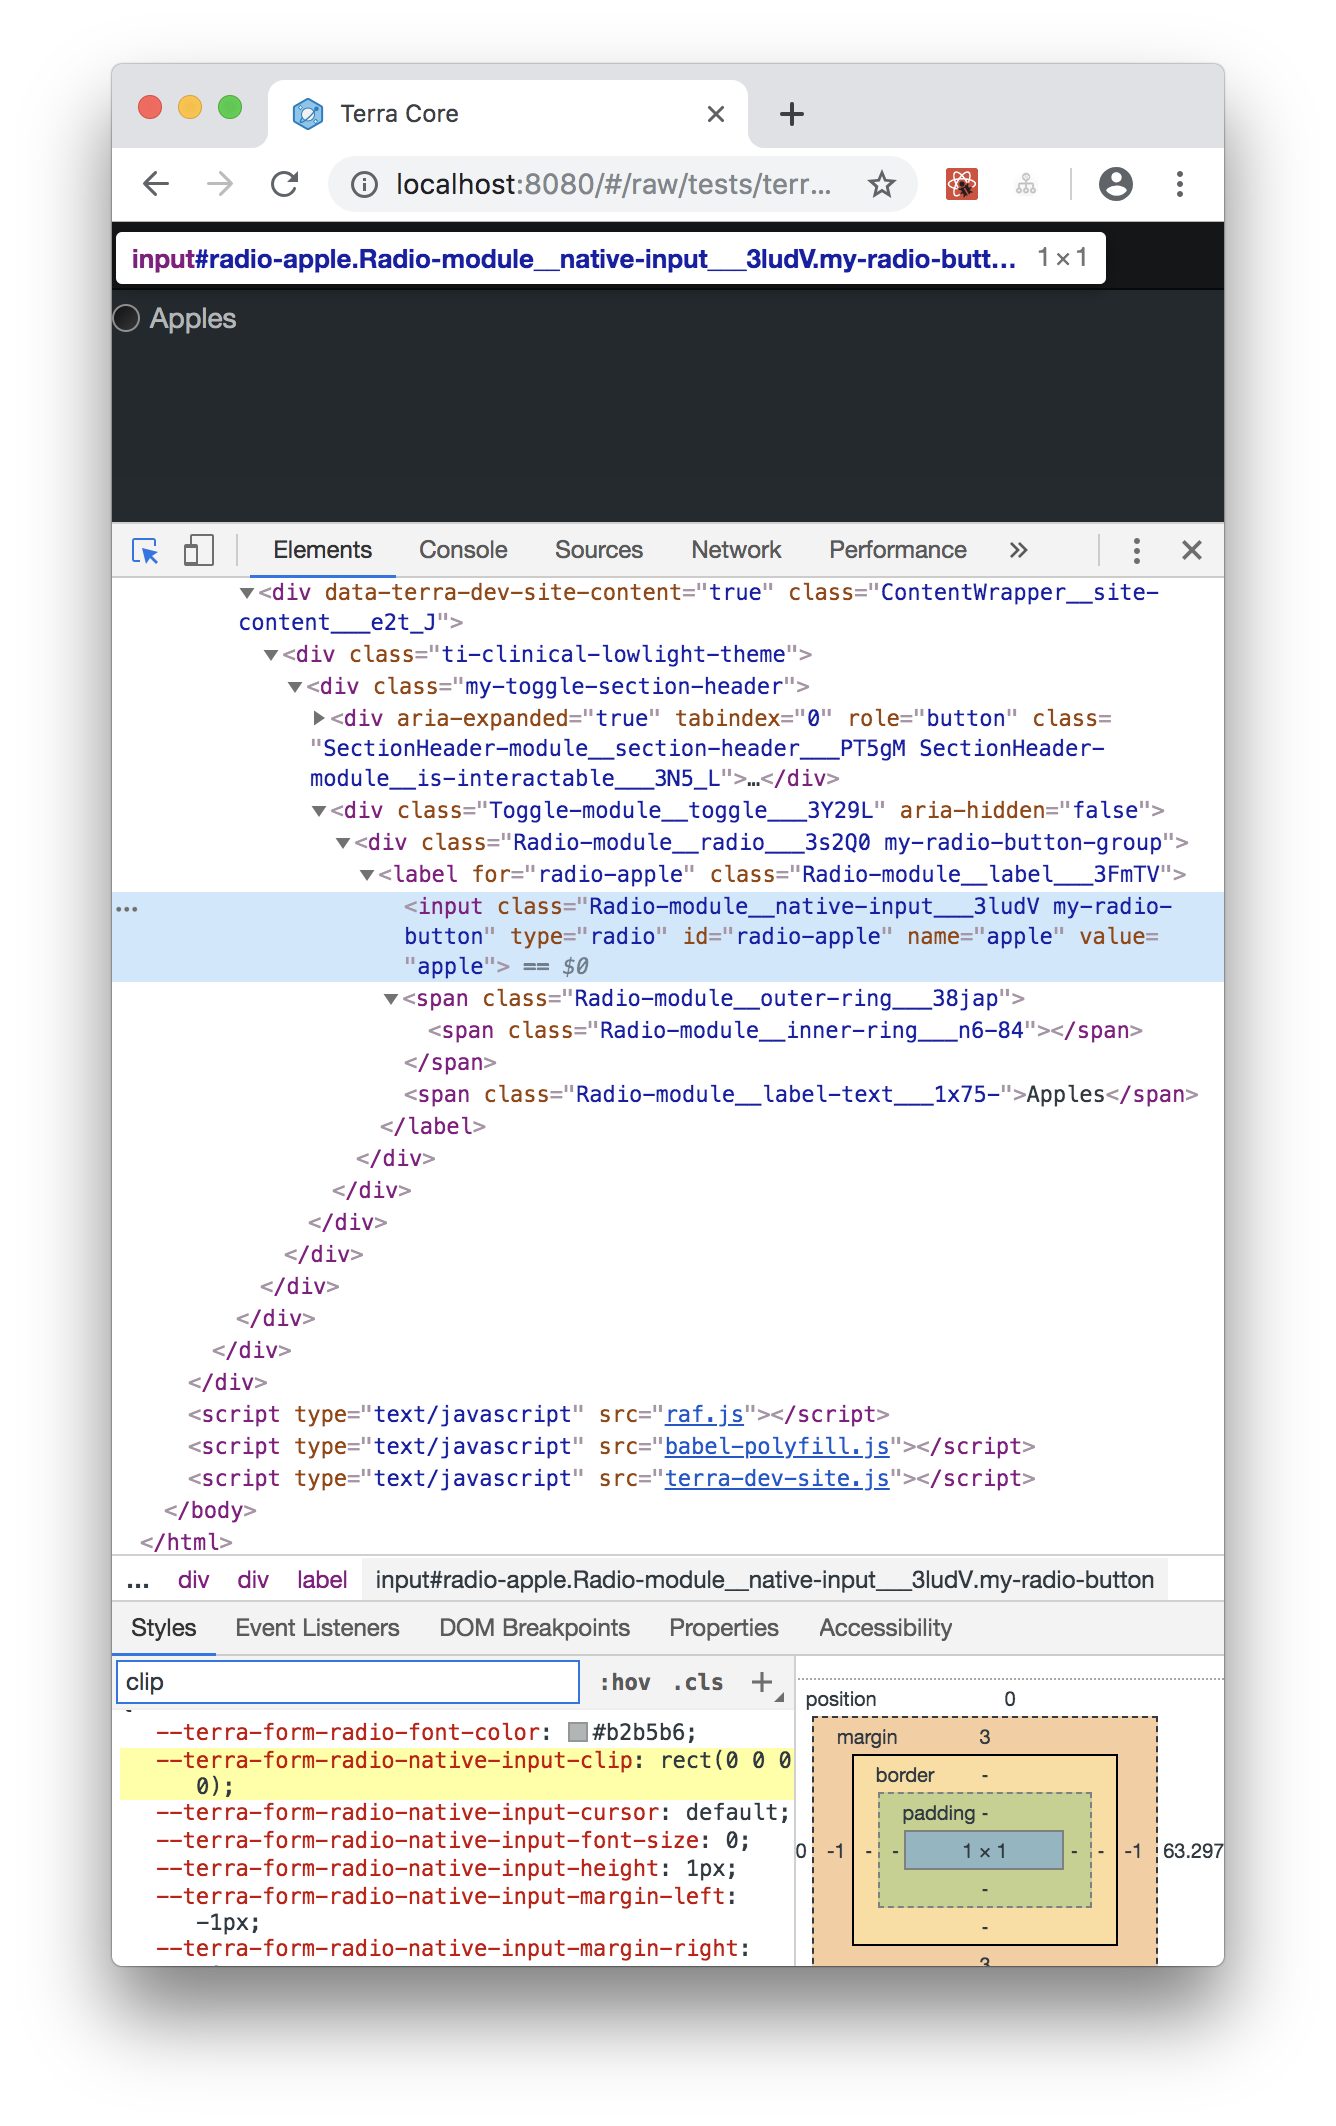Open the Accessibility tab
This screenshot has height=2126, width=1336.
pos(886,1628)
